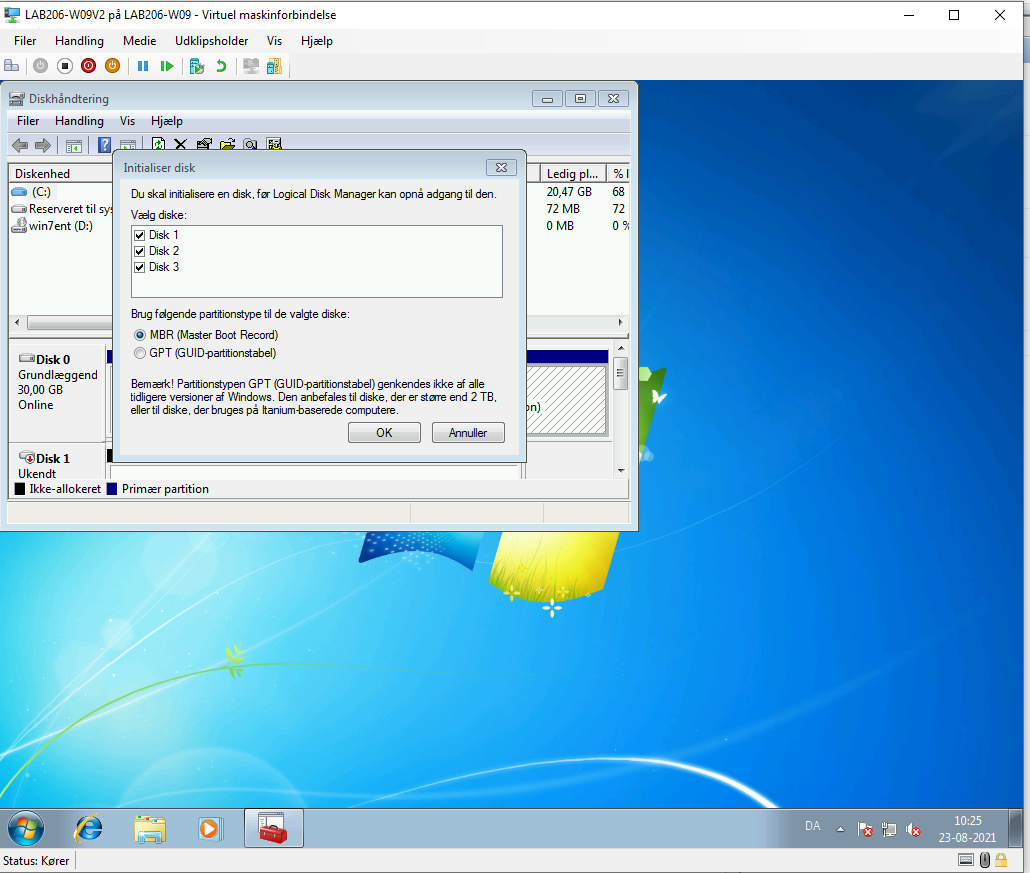Image resolution: width=1030 pixels, height=873 pixels.
Task: Open the Action Center flag tray icon
Action: tap(864, 830)
